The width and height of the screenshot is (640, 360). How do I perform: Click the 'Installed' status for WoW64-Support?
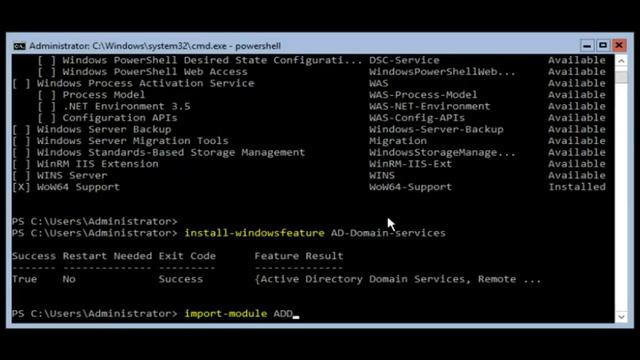pos(577,187)
